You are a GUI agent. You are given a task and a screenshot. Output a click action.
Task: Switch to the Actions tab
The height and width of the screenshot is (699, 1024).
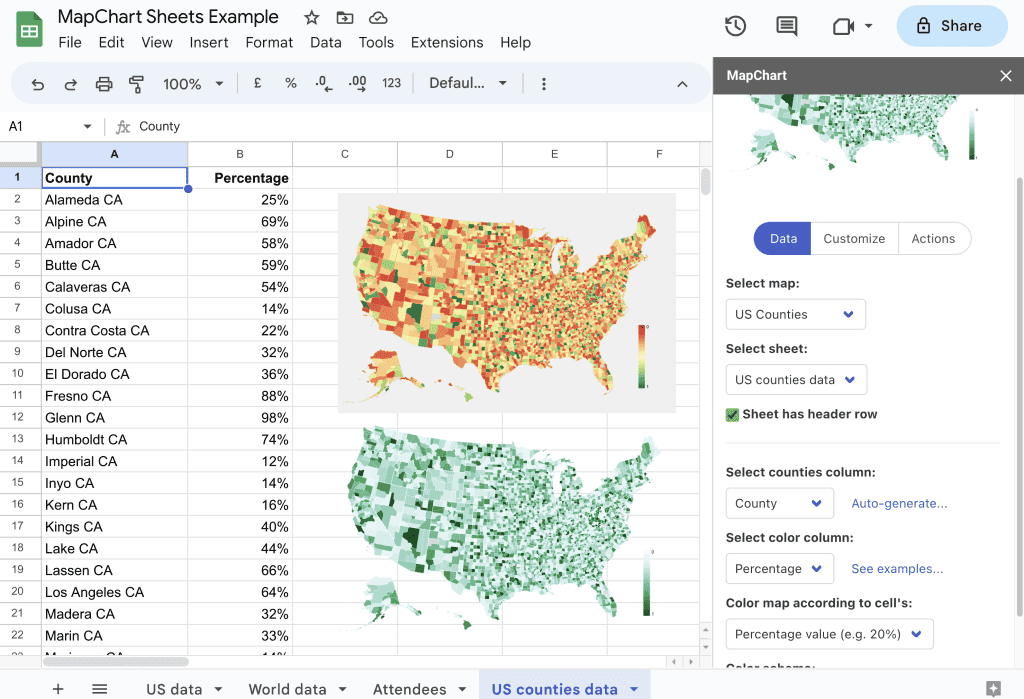pyautogui.click(x=933, y=238)
